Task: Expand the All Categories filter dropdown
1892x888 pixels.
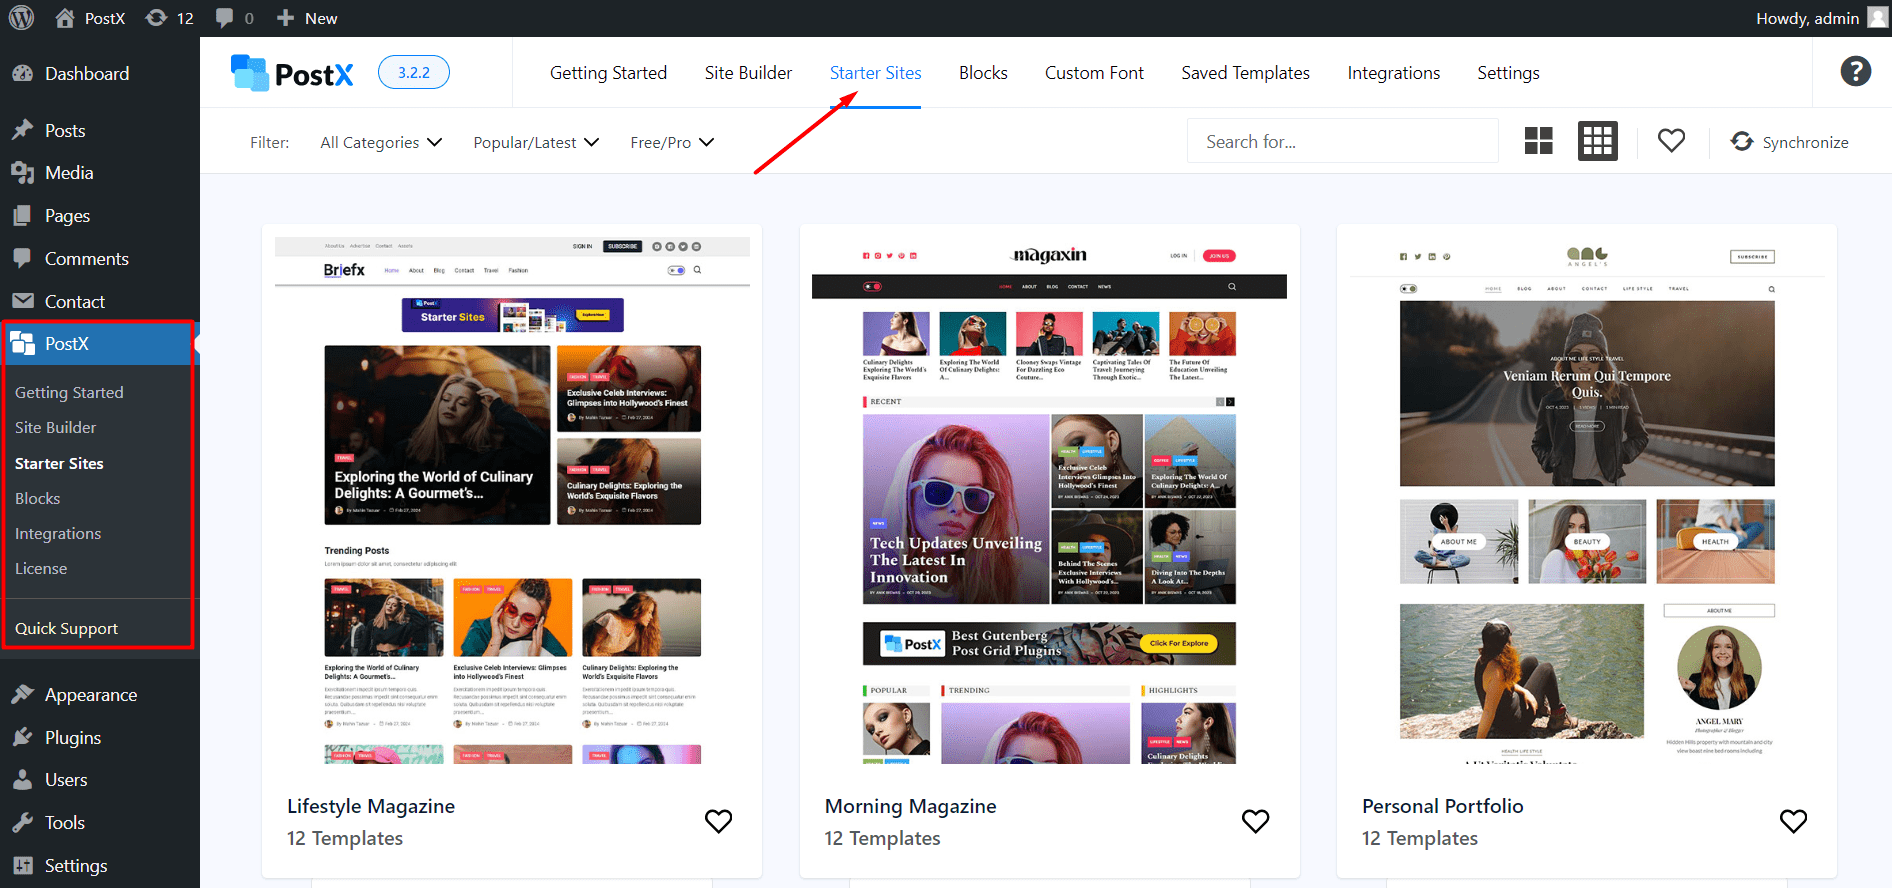Action: [x=381, y=142]
